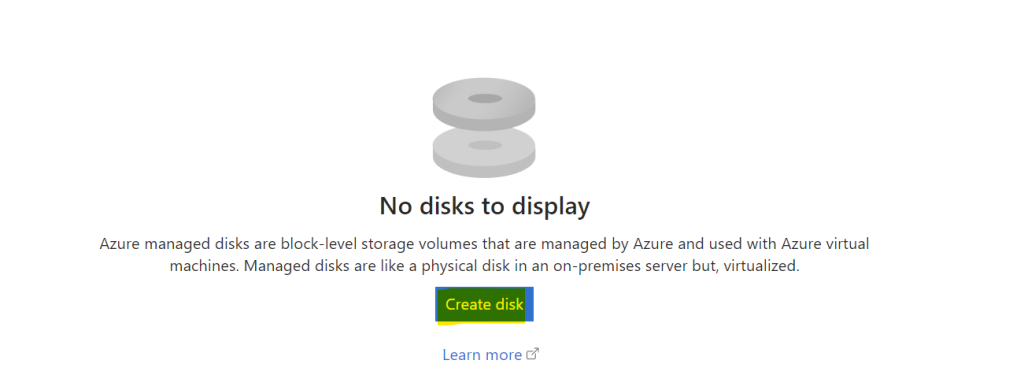Click the words "Azure virtual" in the description
Viewport: 1024px width, 390px height.
(824, 244)
